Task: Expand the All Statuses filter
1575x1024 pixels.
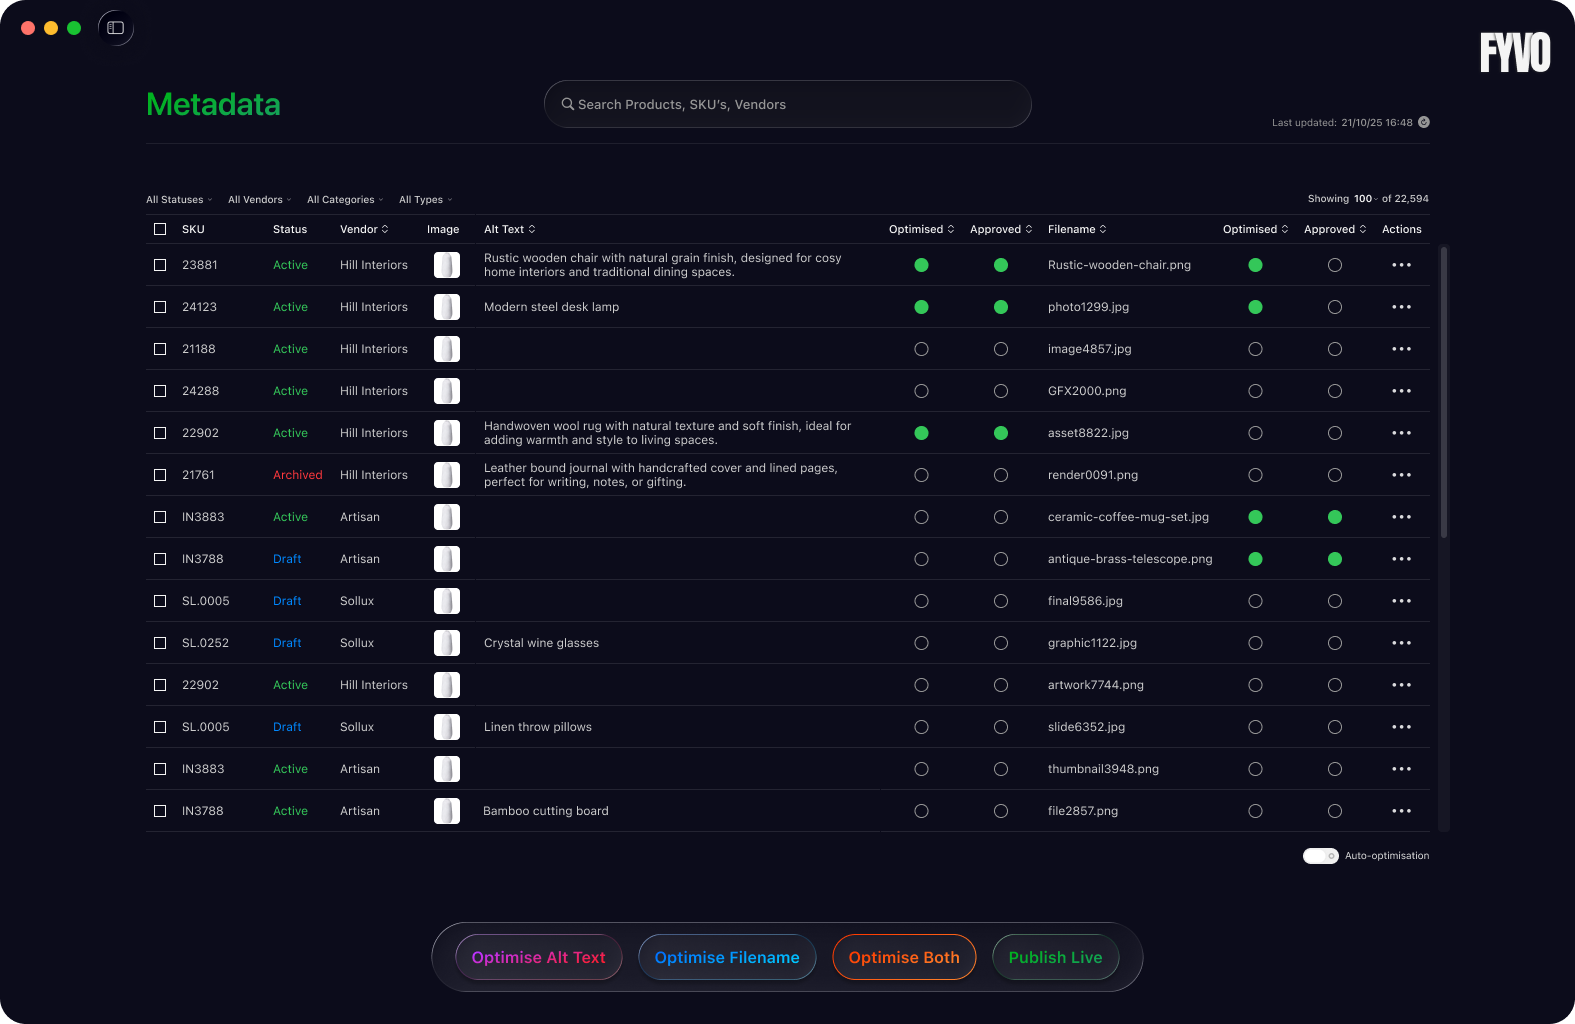Action: pos(179,200)
